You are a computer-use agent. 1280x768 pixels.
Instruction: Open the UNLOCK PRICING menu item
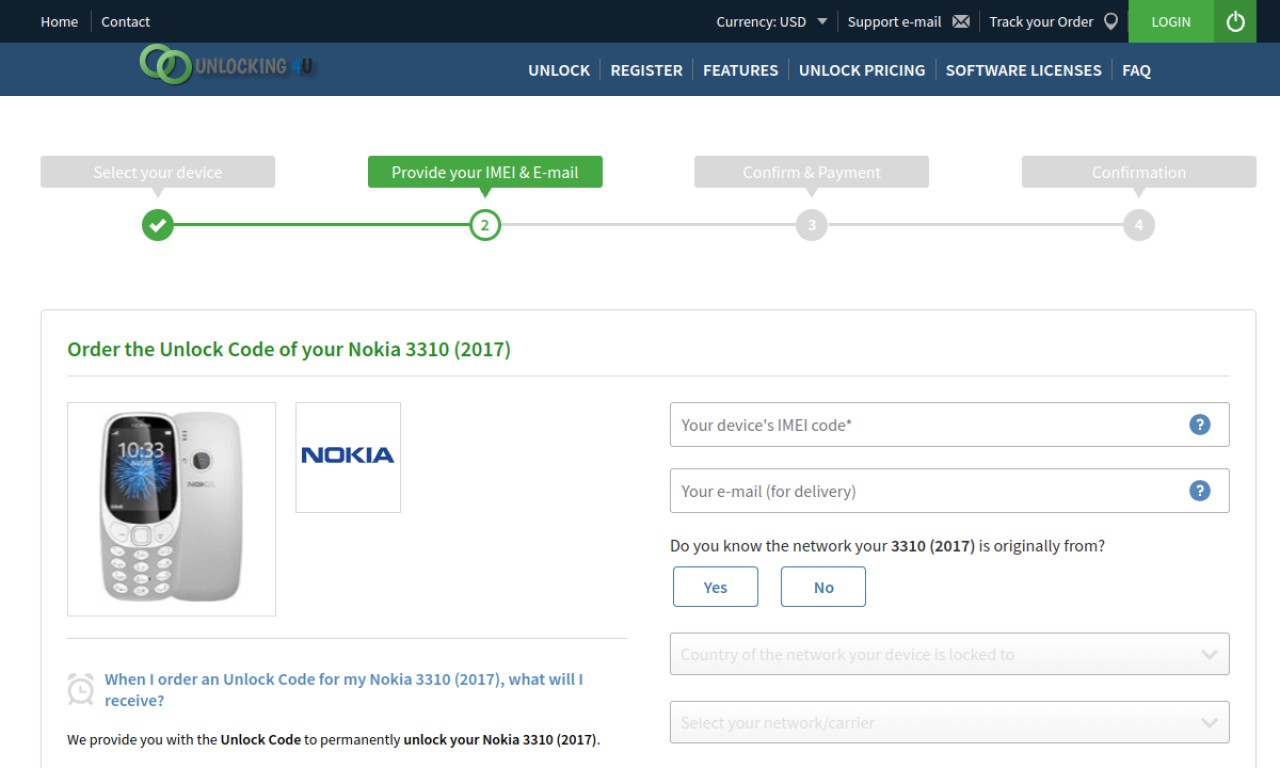point(862,70)
